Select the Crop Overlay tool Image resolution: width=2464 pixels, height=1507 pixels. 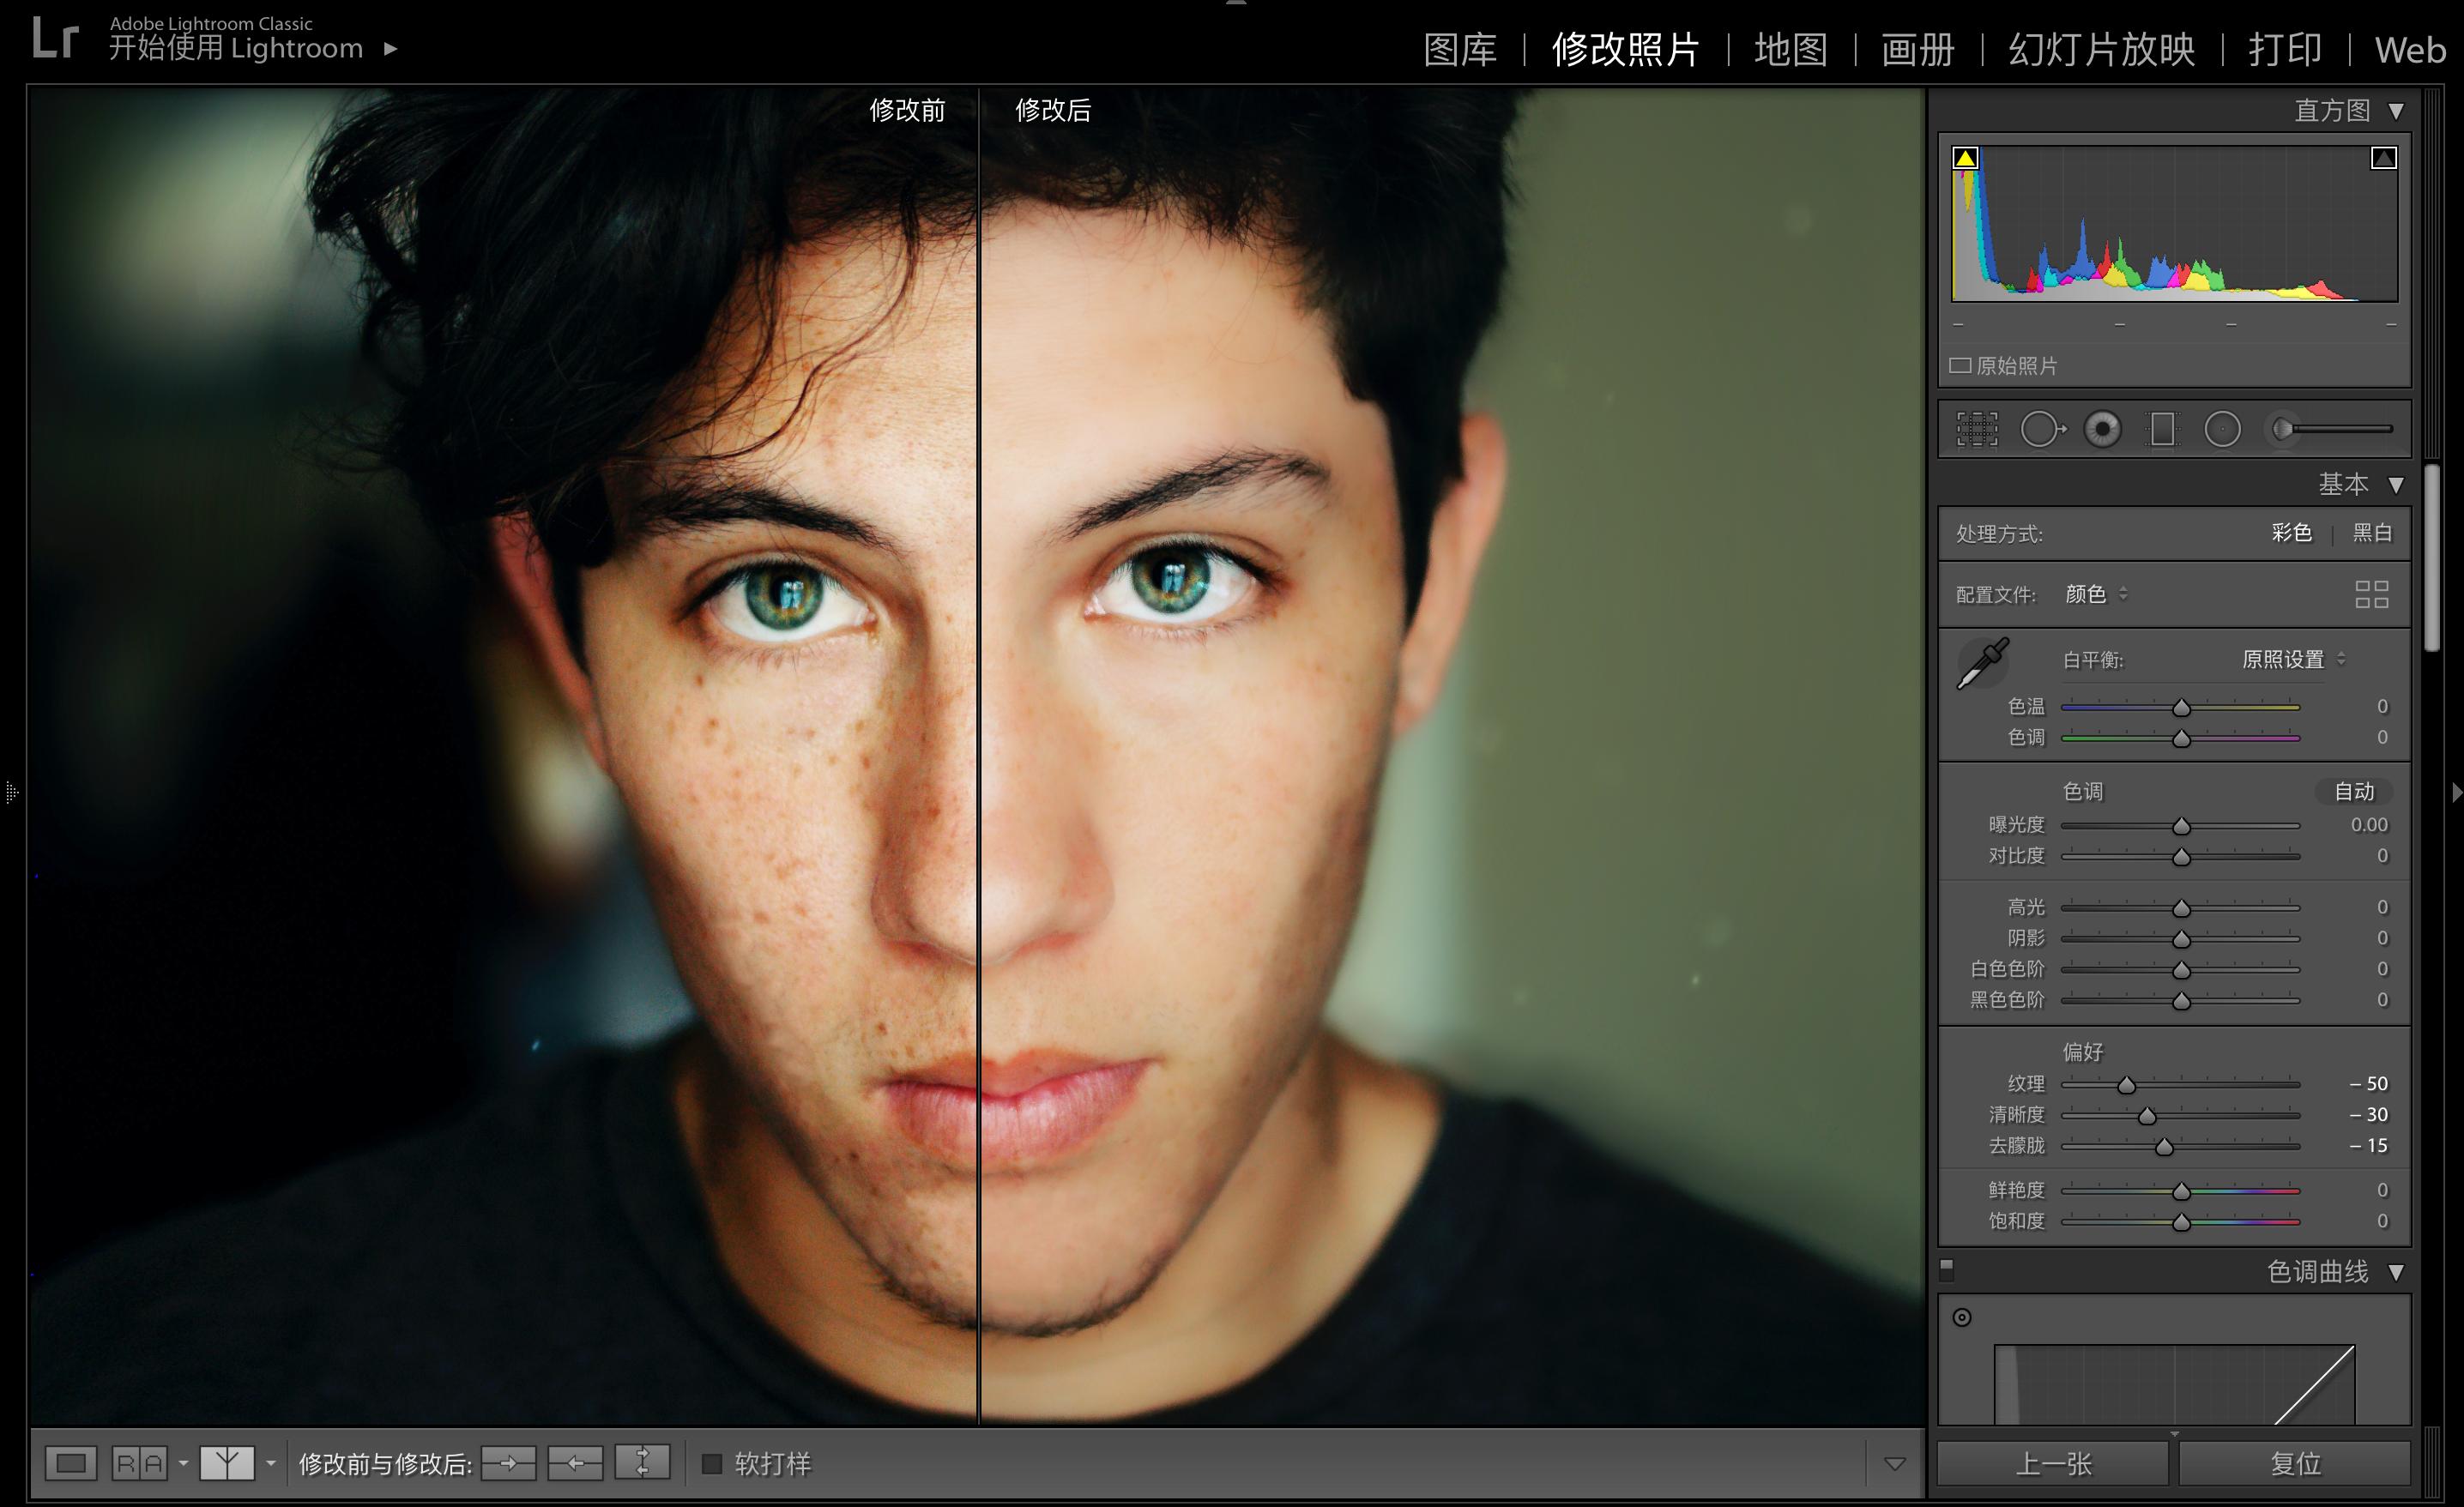coord(1977,429)
